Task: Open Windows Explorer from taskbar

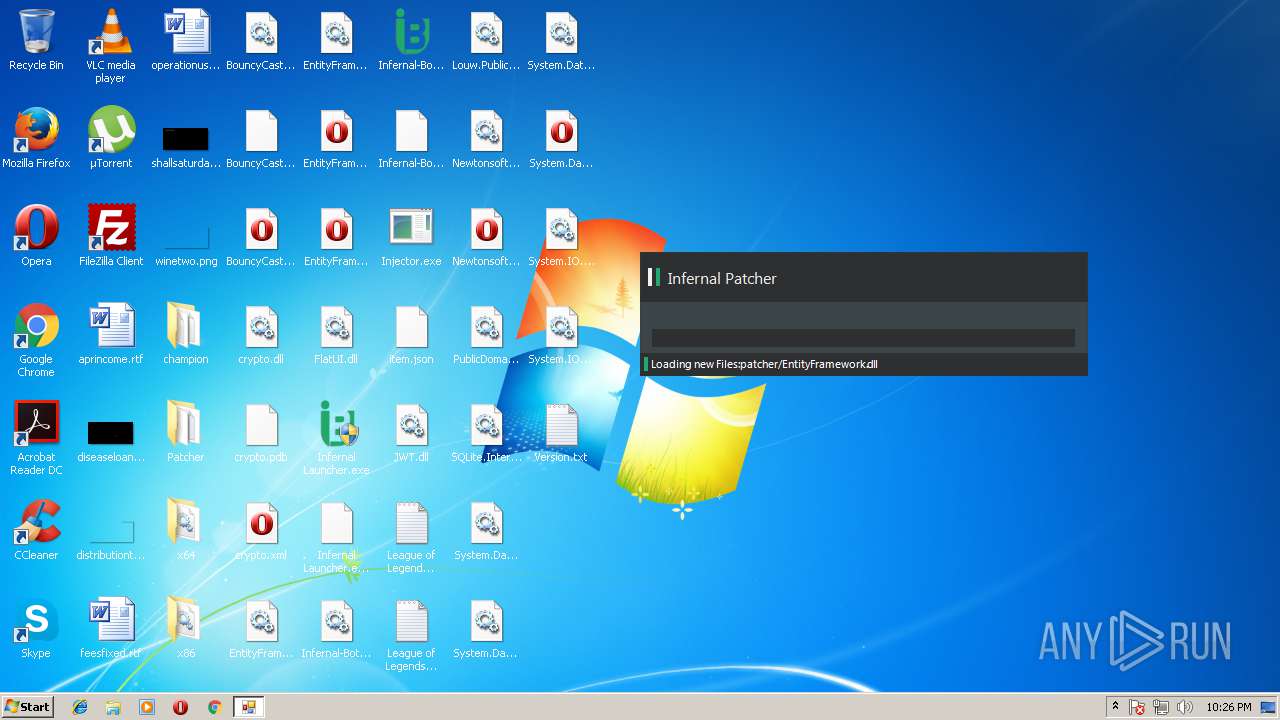Action: click(x=113, y=707)
